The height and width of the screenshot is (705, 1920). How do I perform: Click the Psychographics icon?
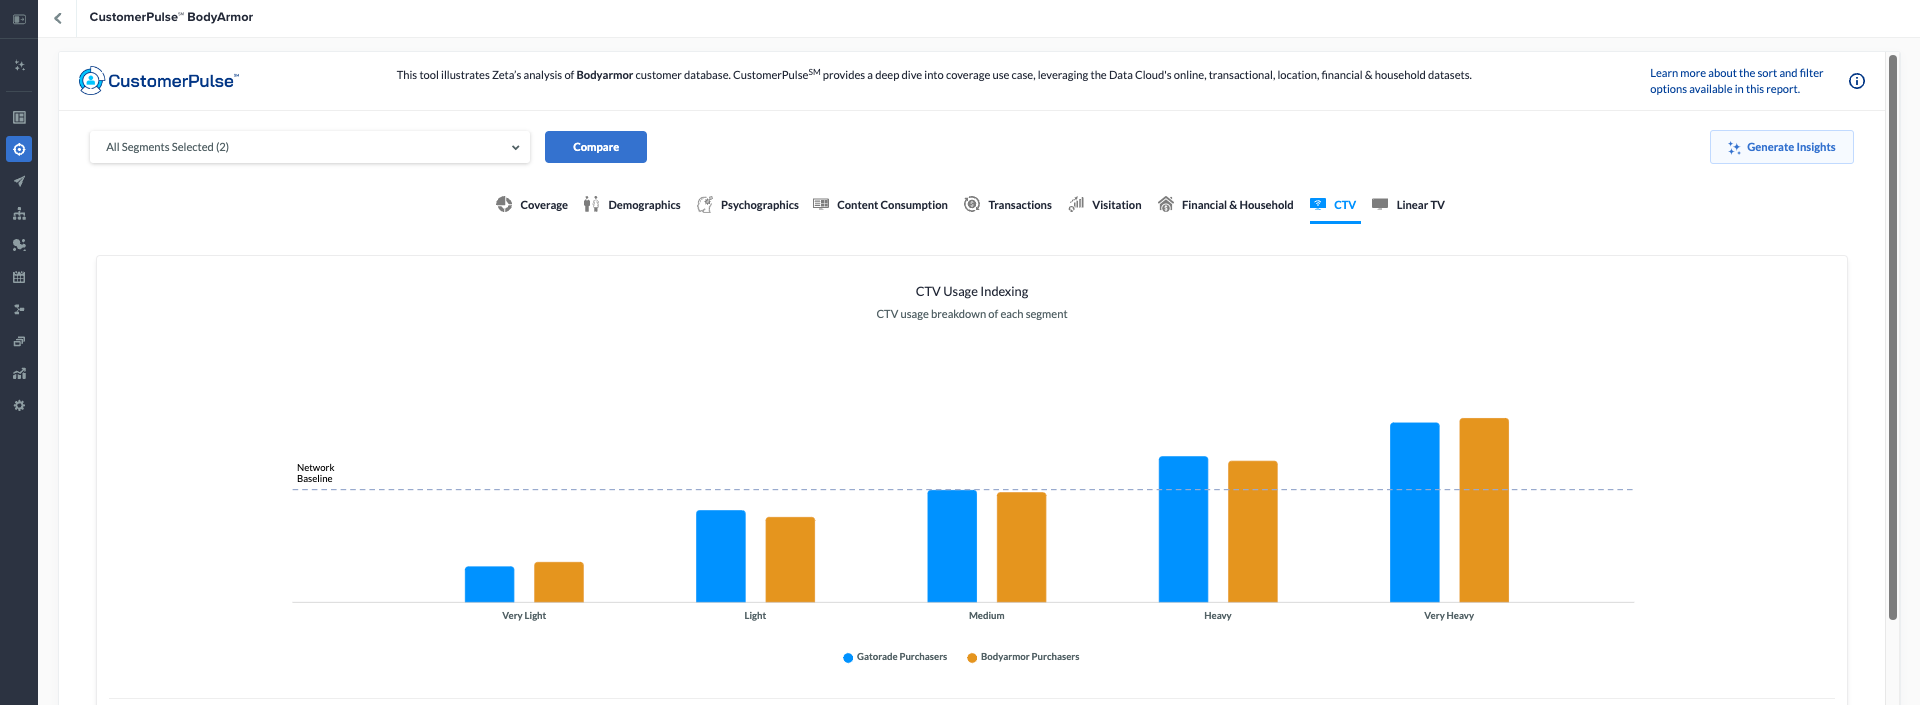705,204
